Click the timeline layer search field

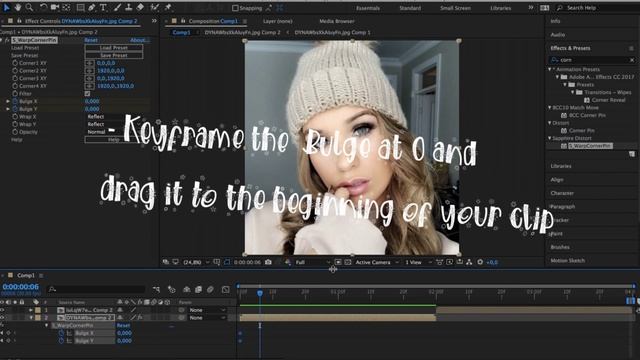point(96,289)
